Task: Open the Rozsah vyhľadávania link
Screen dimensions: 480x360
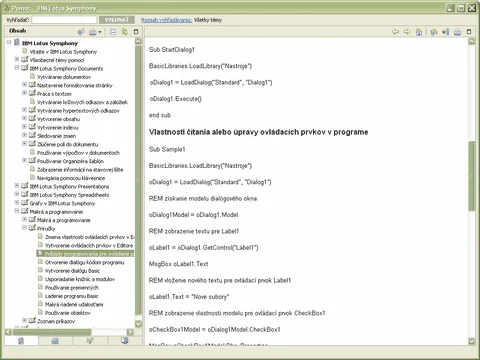Action: point(166,20)
